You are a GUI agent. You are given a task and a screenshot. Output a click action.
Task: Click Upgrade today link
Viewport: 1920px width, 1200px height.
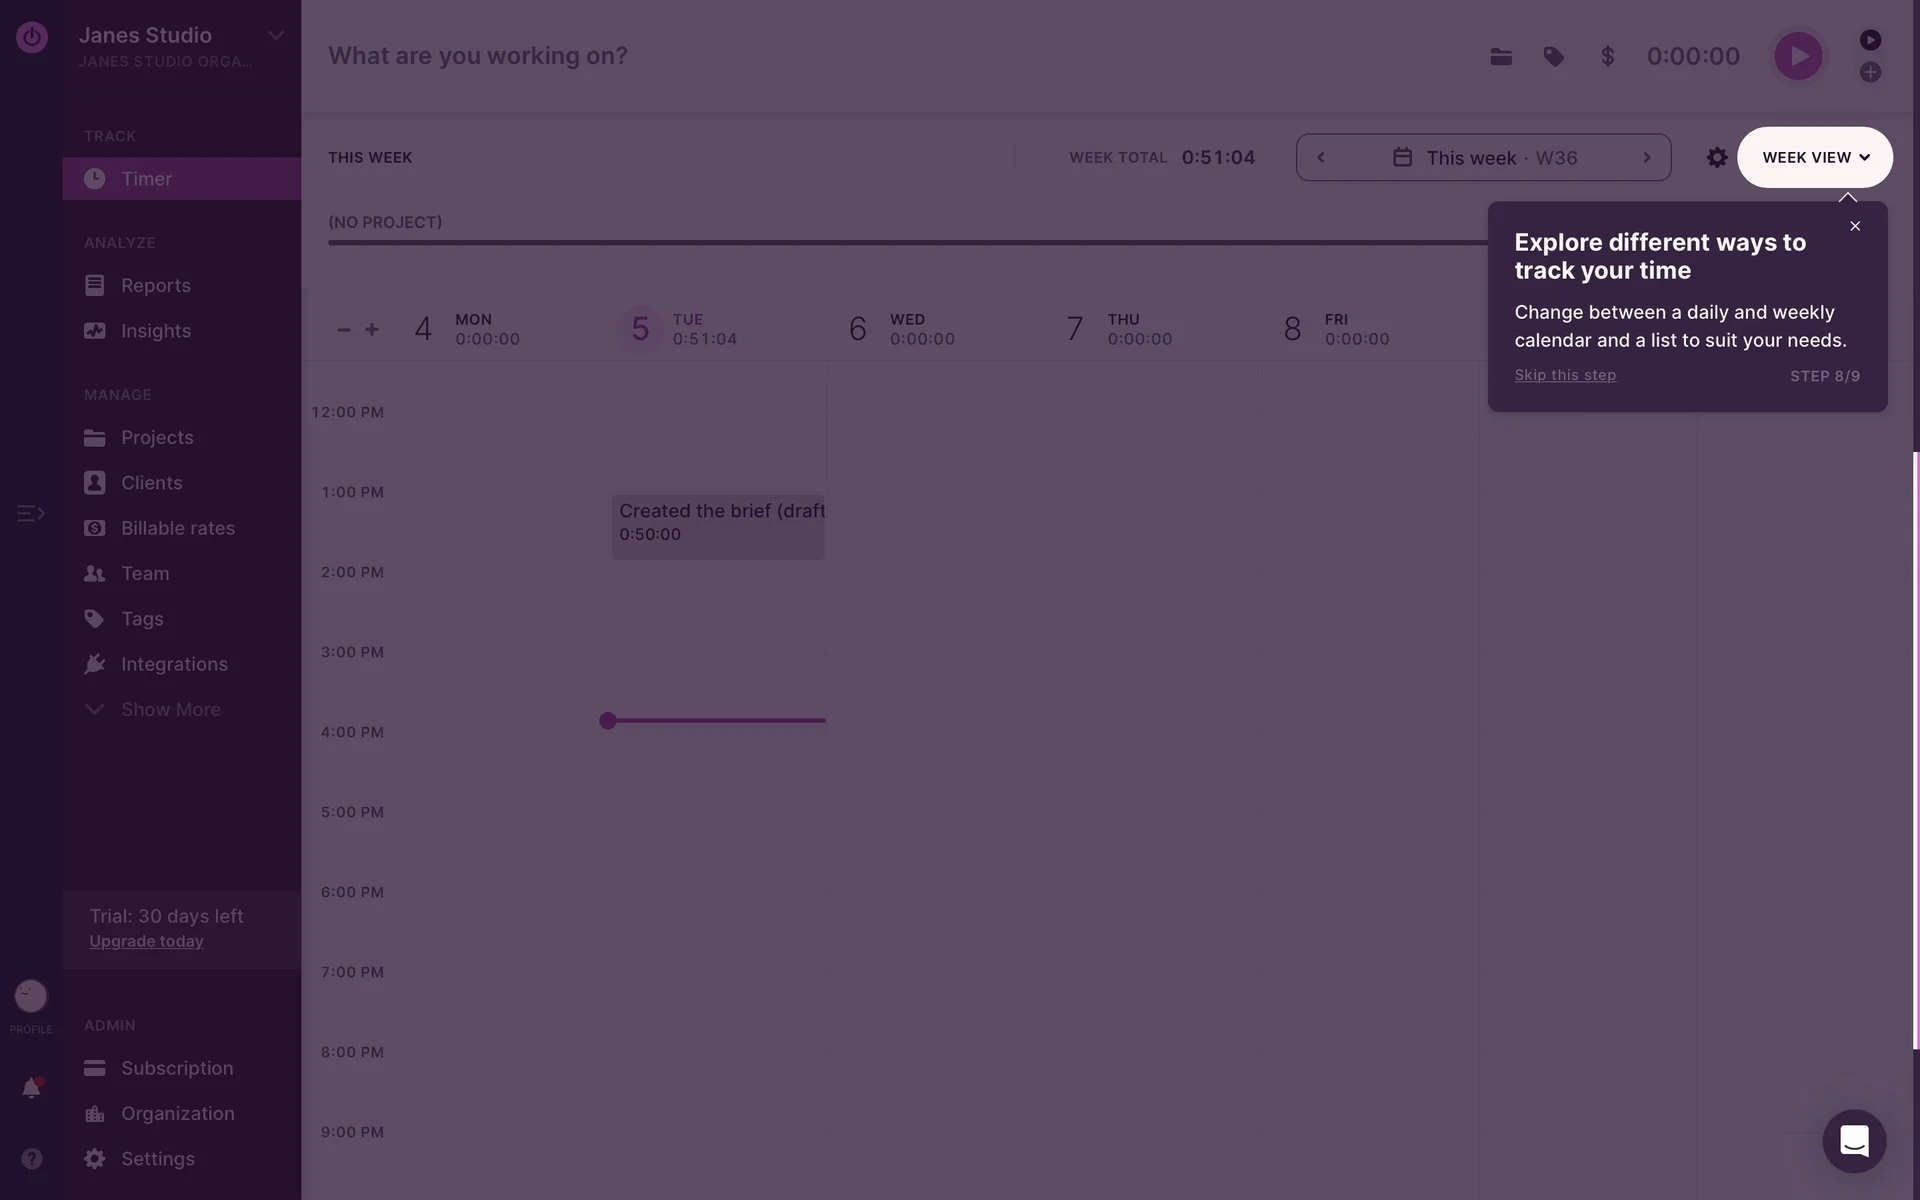point(146,942)
